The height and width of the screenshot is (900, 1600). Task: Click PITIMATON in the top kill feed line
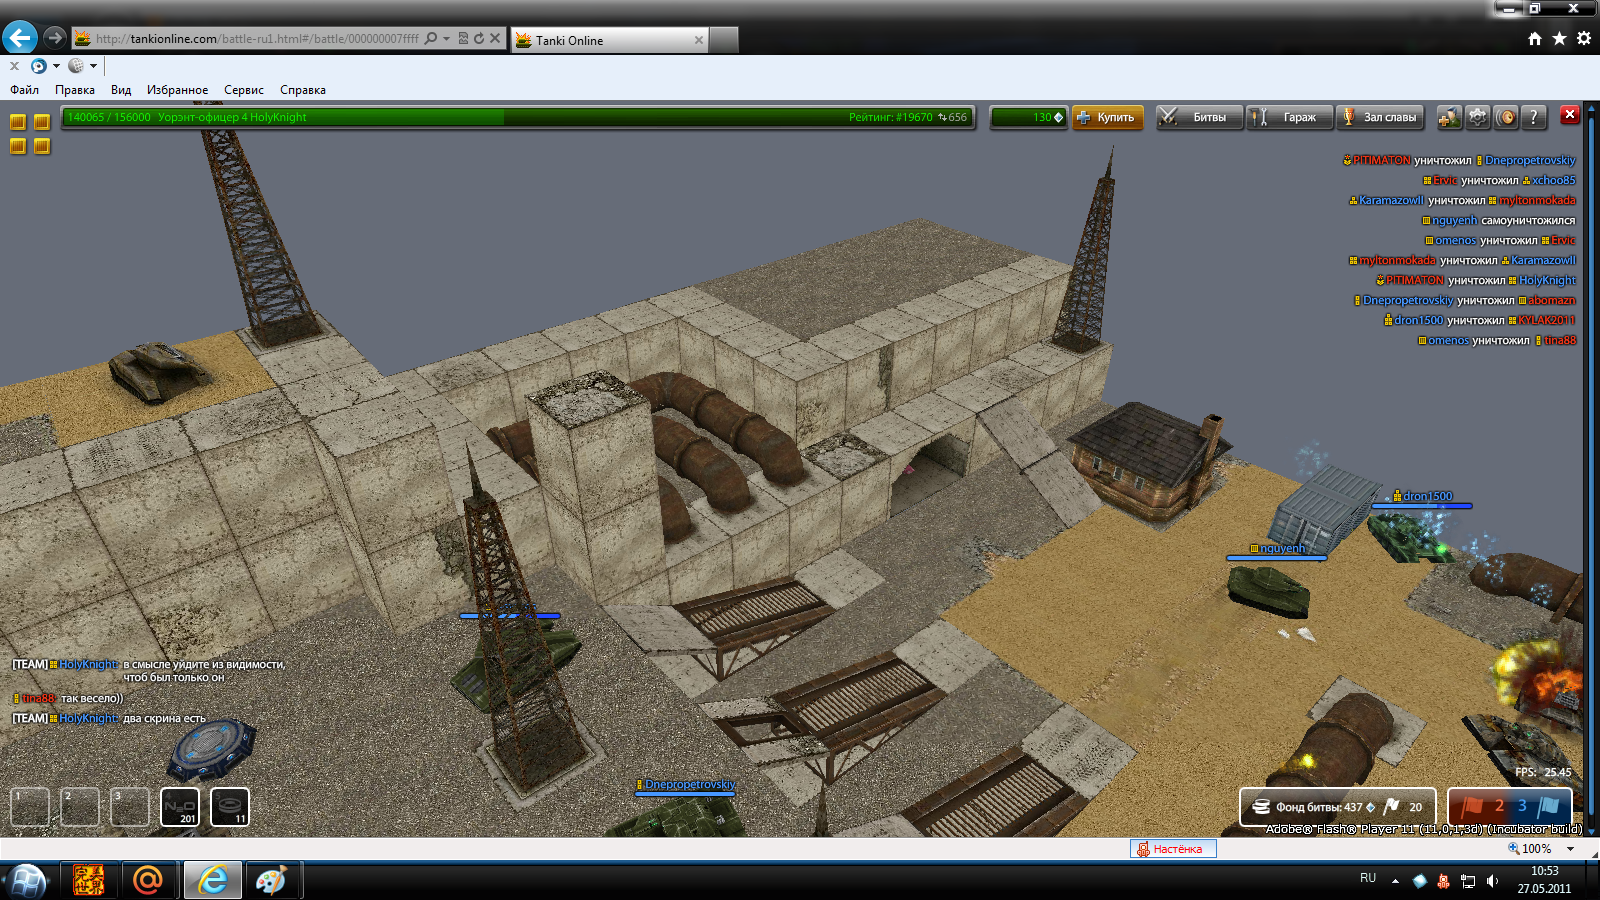[x=1382, y=160]
